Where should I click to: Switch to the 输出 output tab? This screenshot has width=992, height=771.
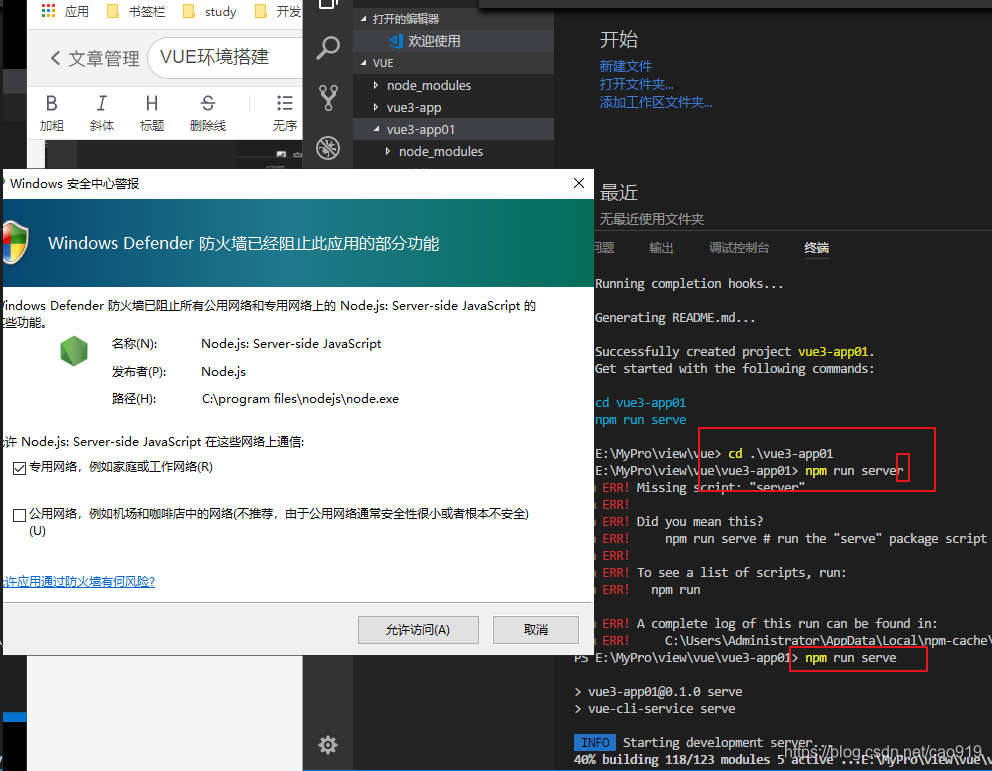661,248
